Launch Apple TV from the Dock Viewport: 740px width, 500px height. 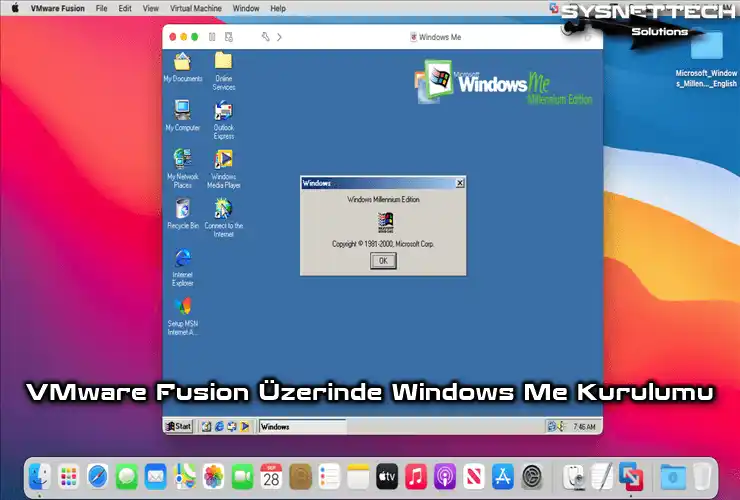pos(387,476)
